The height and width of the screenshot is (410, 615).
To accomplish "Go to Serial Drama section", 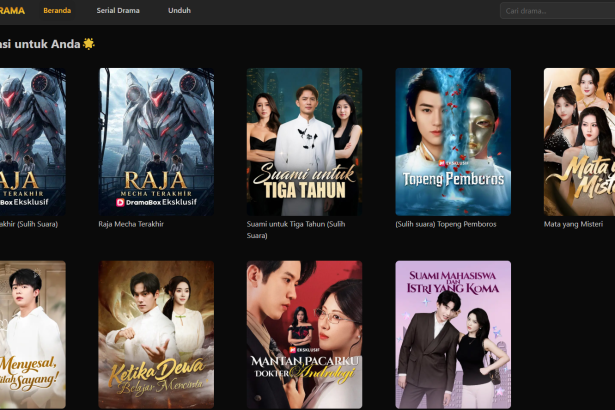I will click(118, 11).
